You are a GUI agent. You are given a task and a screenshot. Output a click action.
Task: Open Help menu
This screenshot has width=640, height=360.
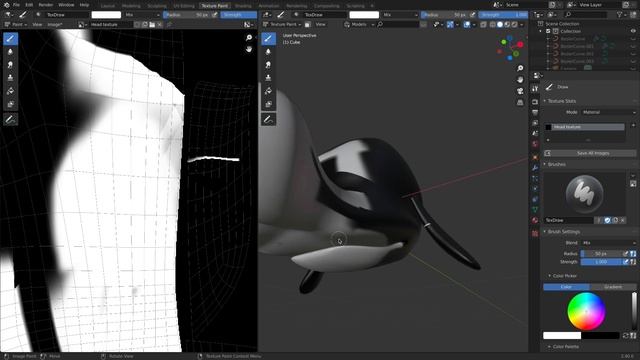coord(84,5)
